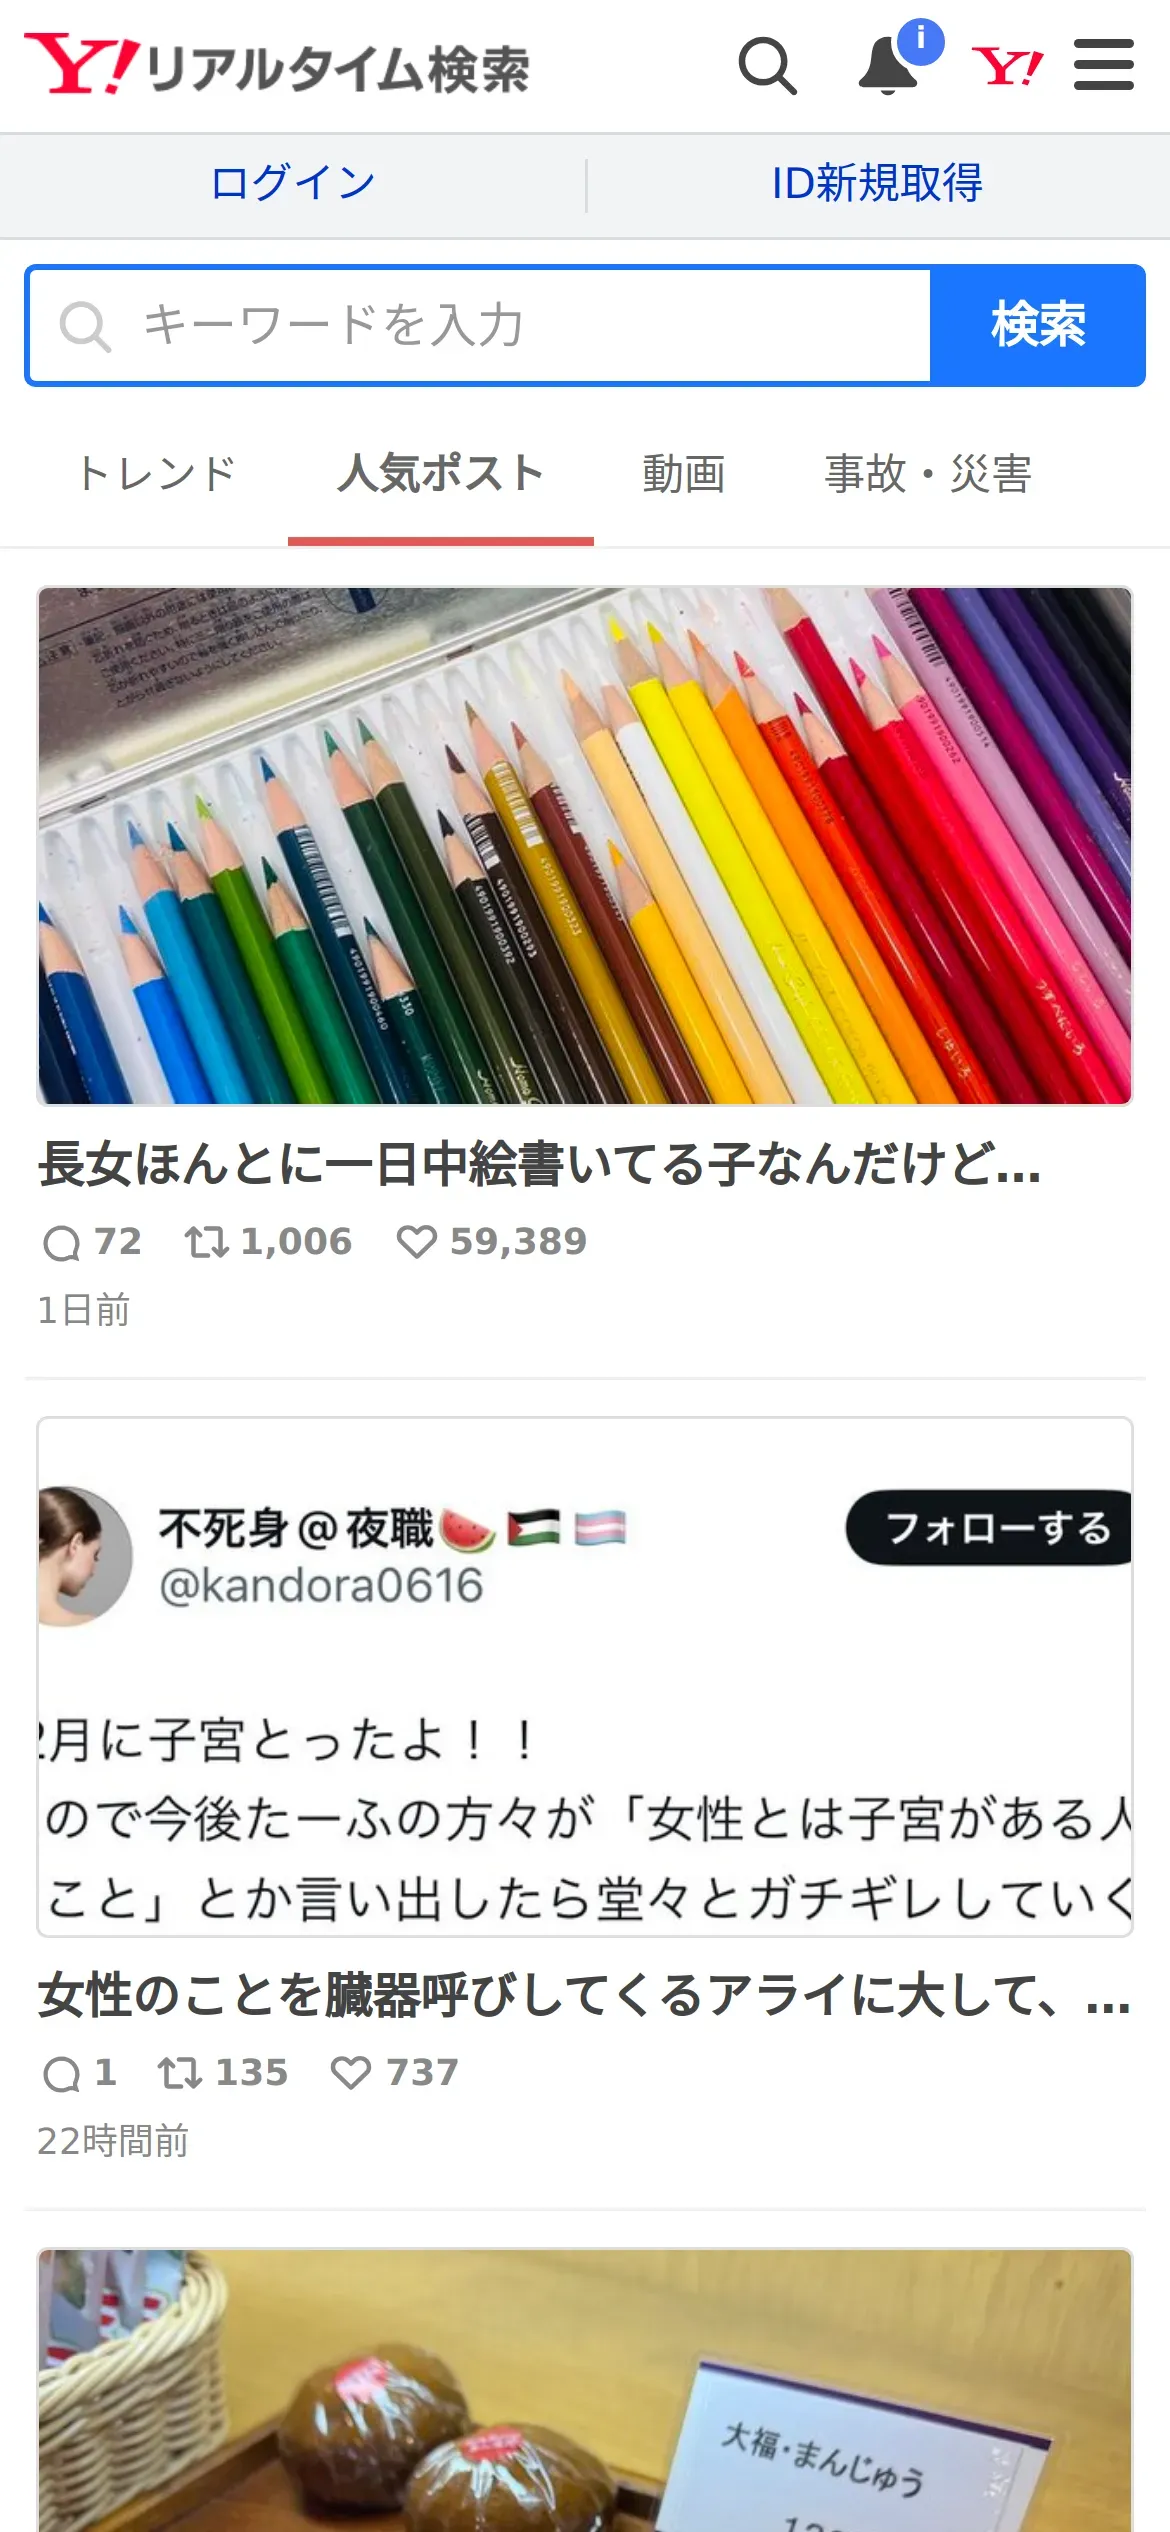
Task: Click heart icon showing 59,389 likes
Action: (x=416, y=1242)
